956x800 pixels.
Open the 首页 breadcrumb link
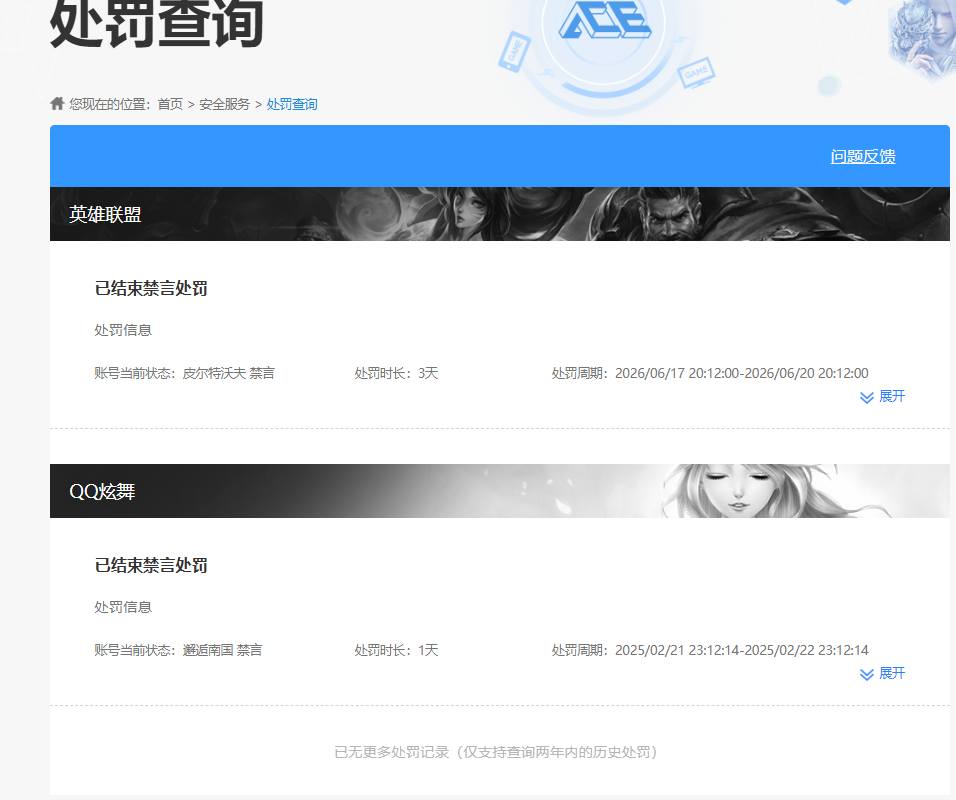point(170,104)
